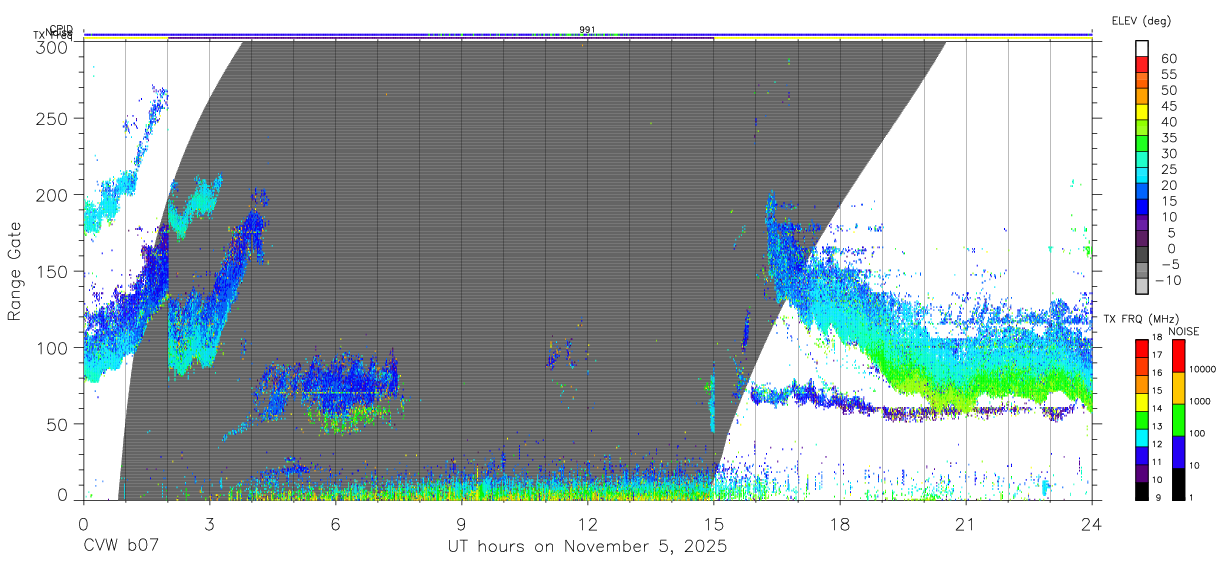Click the '24' hour tick on the time axis
The height and width of the screenshot is (567, 1228).
(x=1091, y=523)
